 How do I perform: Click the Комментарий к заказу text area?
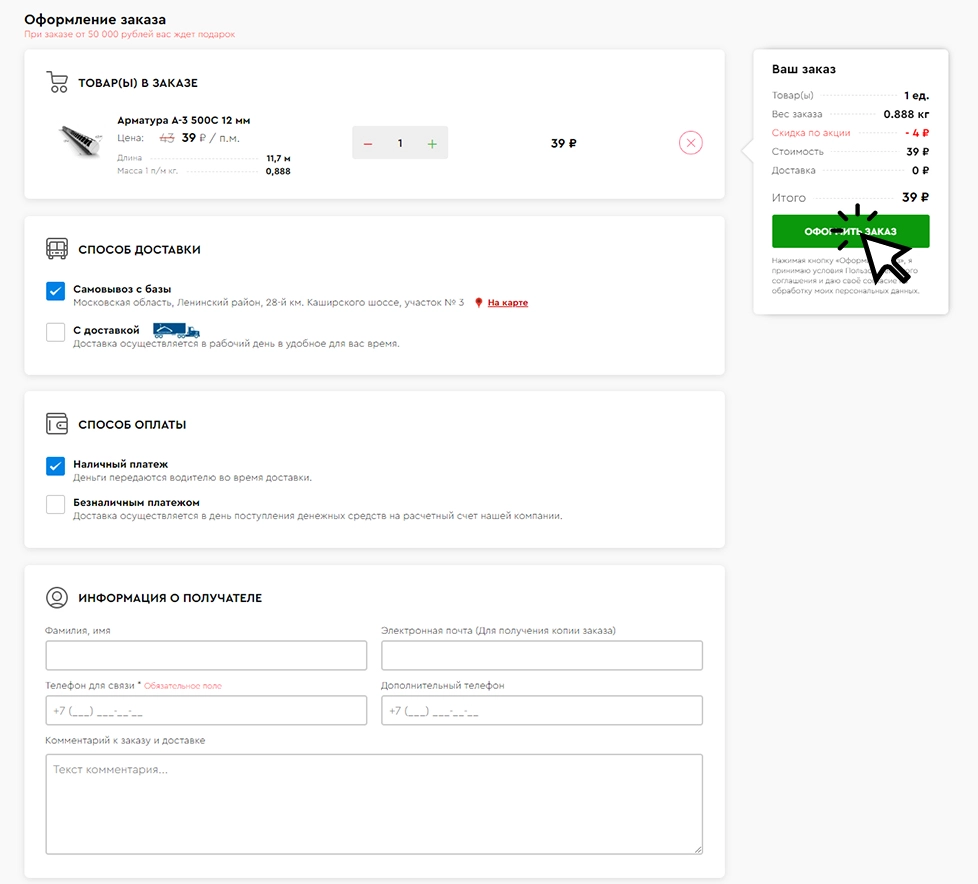[374, 804]
